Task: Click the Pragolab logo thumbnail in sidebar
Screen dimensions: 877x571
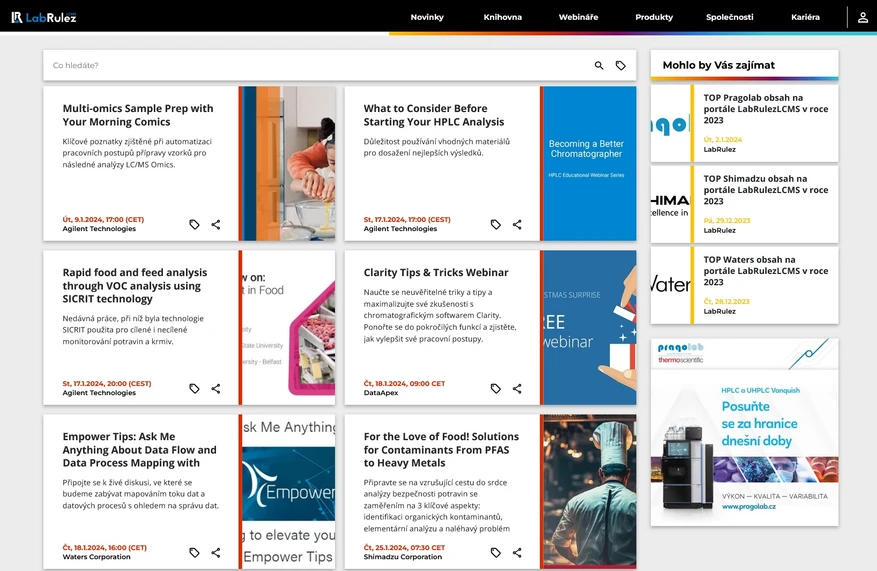Action: point(670,124)
